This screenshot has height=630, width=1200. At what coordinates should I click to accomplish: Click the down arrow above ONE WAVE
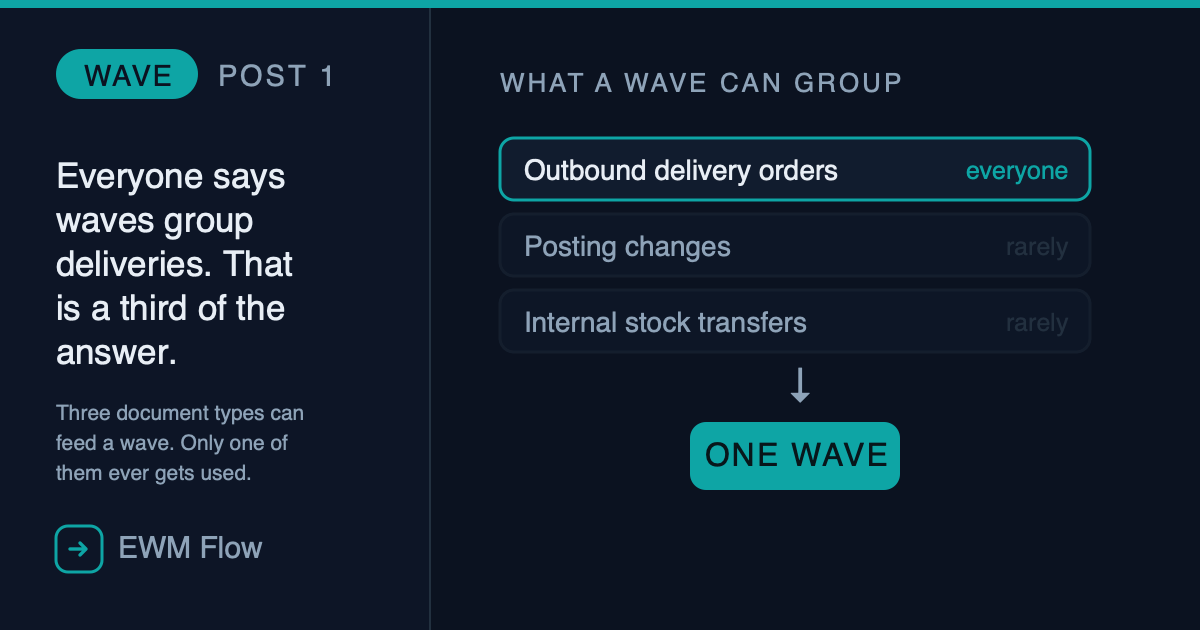[x=799, y=386]
